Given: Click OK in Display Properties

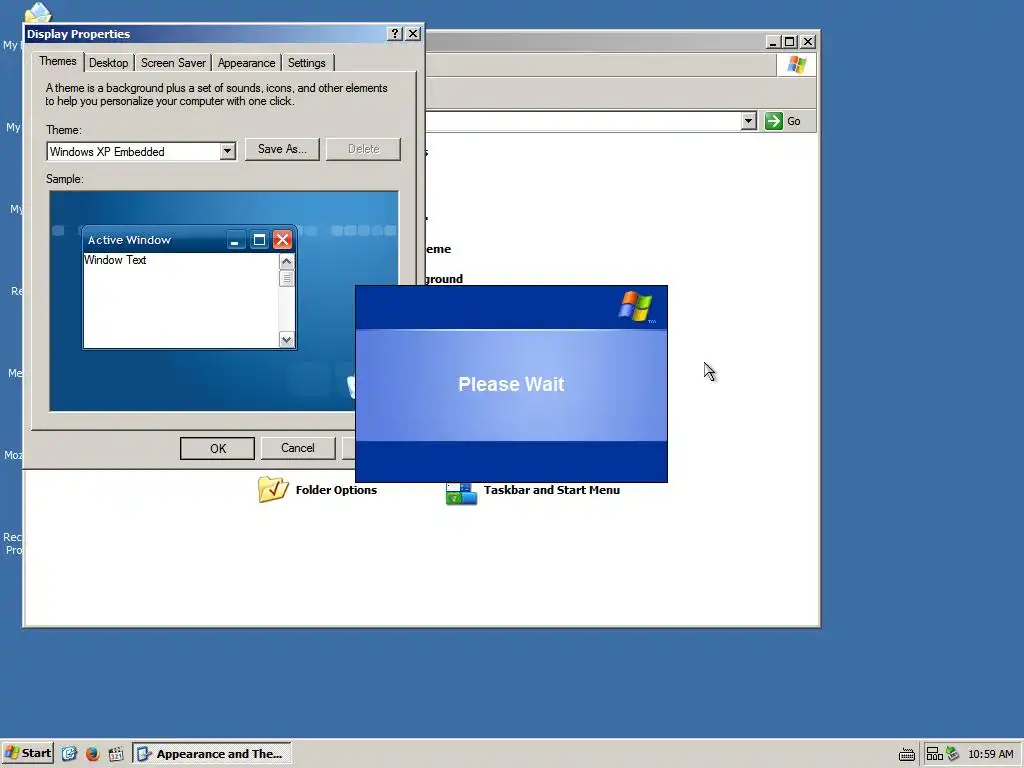Looking at the screenshot, I should (x=217, y=449).
